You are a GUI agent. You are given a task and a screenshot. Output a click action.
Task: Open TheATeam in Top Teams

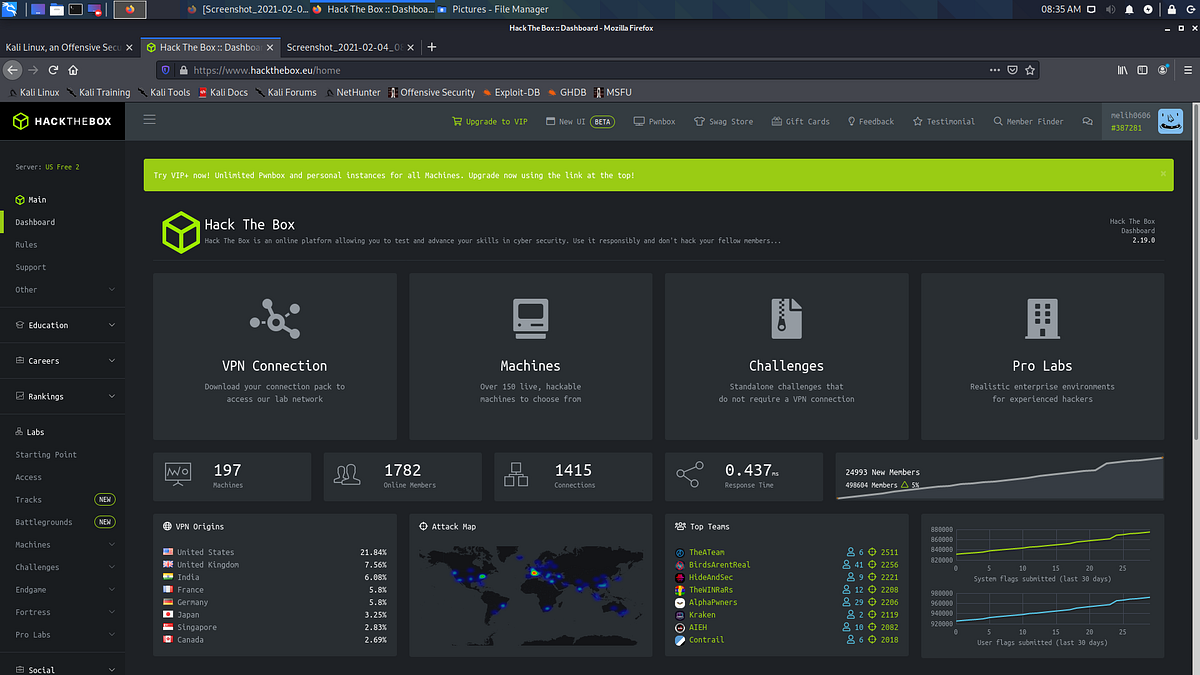pos(707,552)
